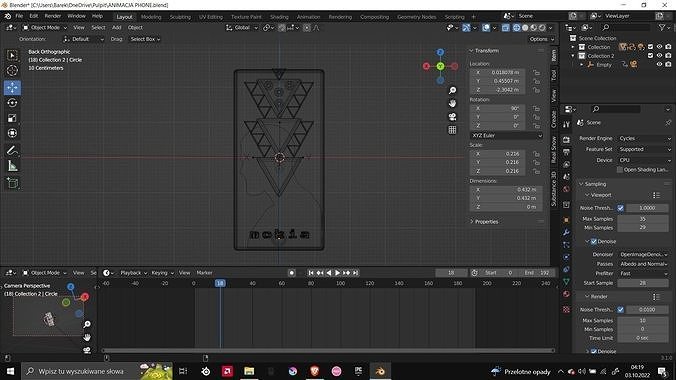Viewport: 676px width, 380px height.
Task: Open the Material properties tab icon
Action: 566,294
